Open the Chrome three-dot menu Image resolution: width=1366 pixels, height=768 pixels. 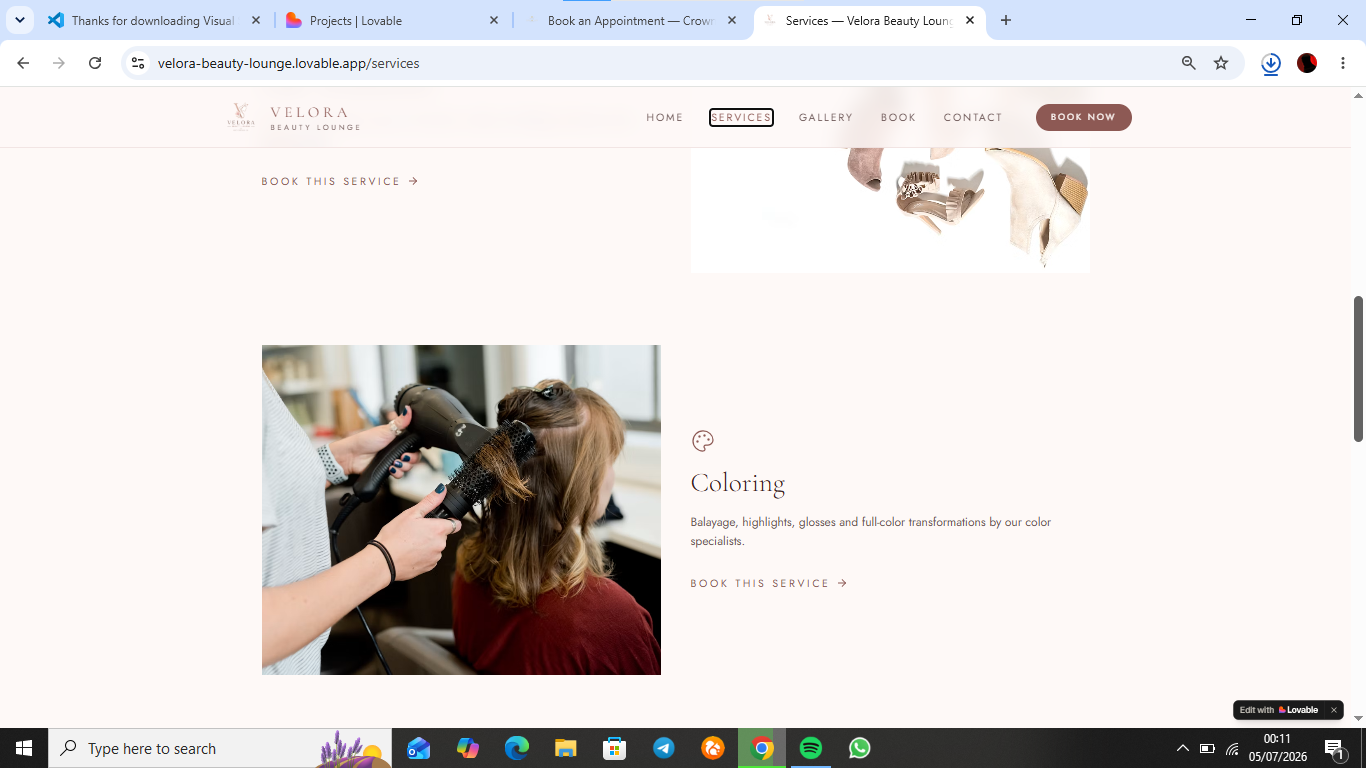(x=1343, y=63)
